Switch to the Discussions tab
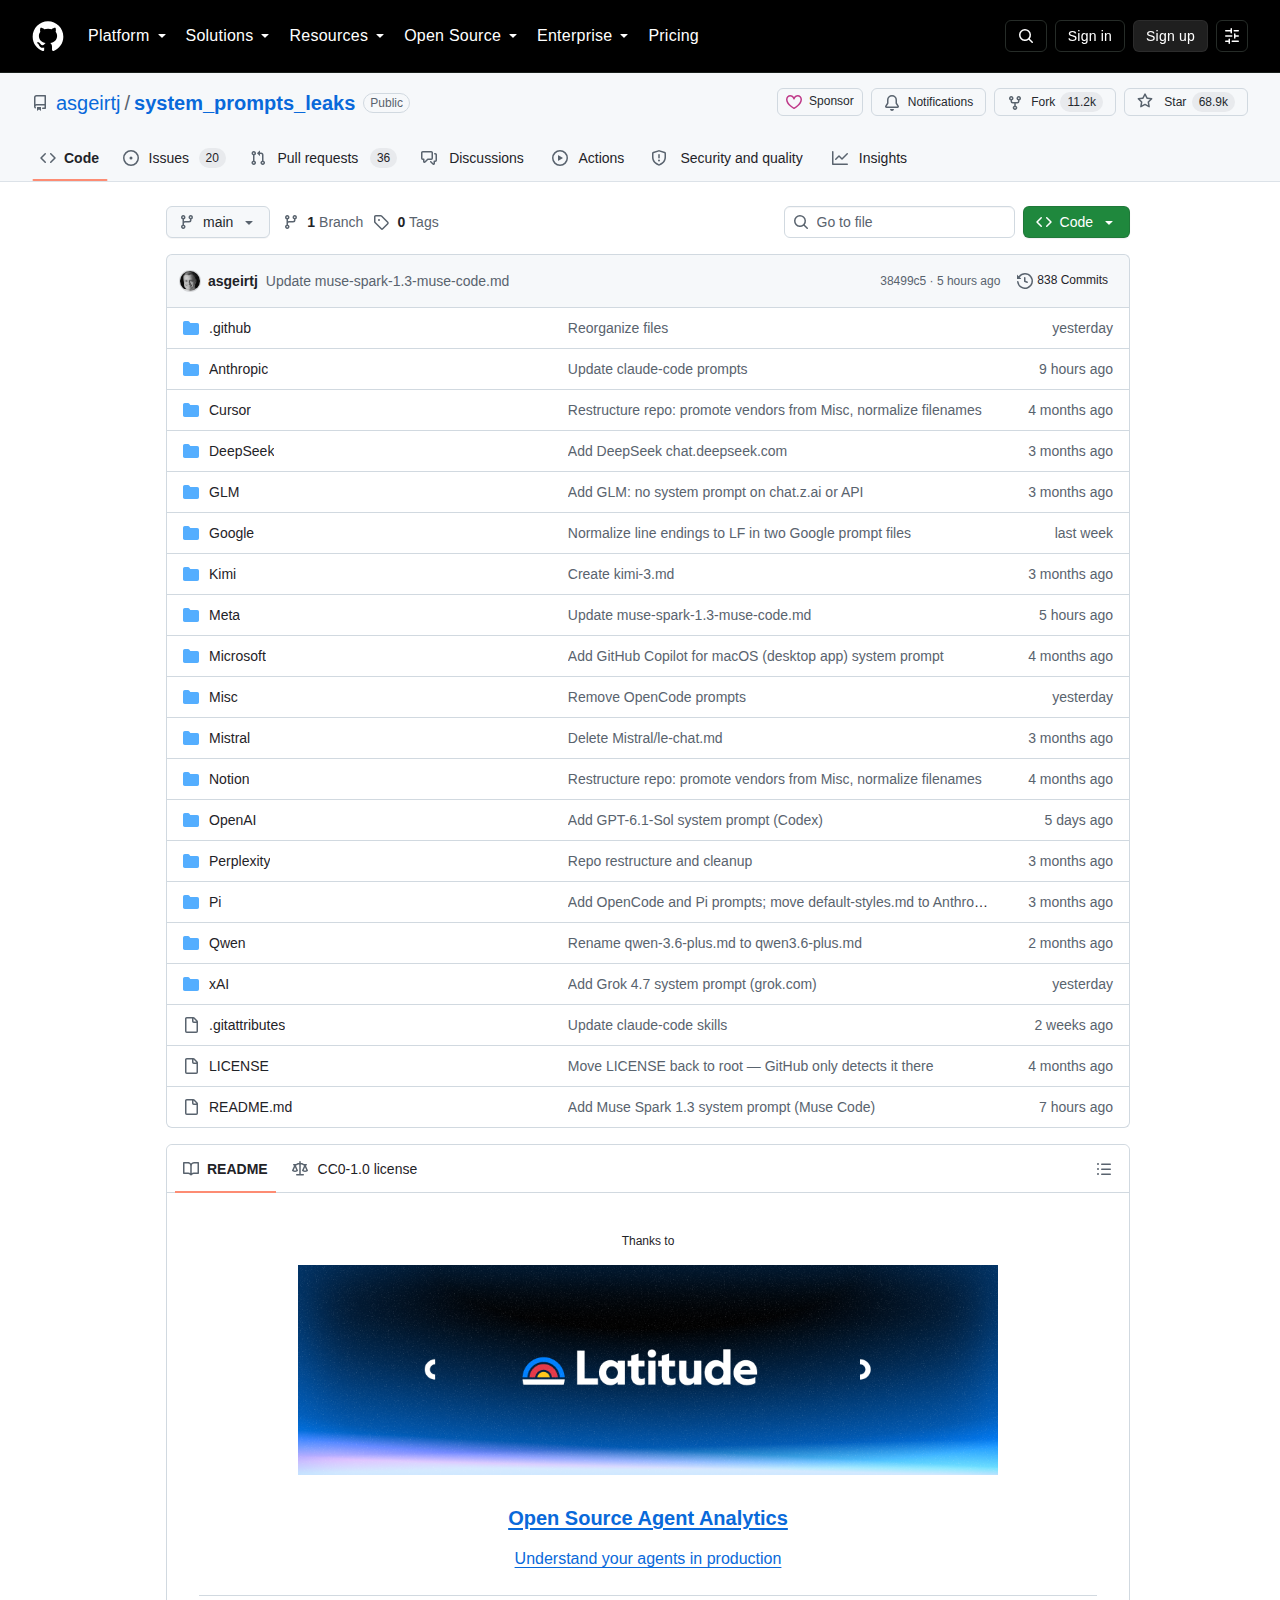The width and height of the screenshot is (1280, 1600). (472, 158)
